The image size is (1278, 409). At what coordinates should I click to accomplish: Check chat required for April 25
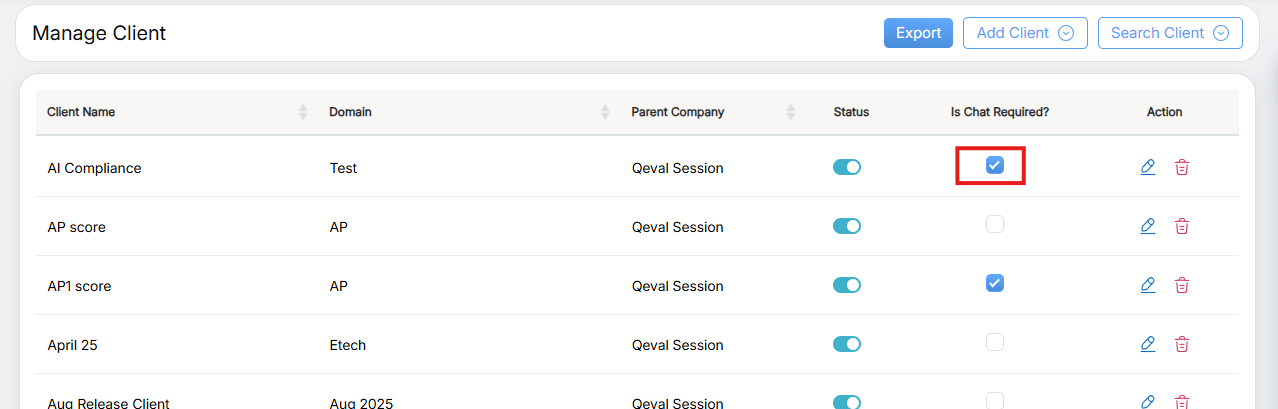994,342
